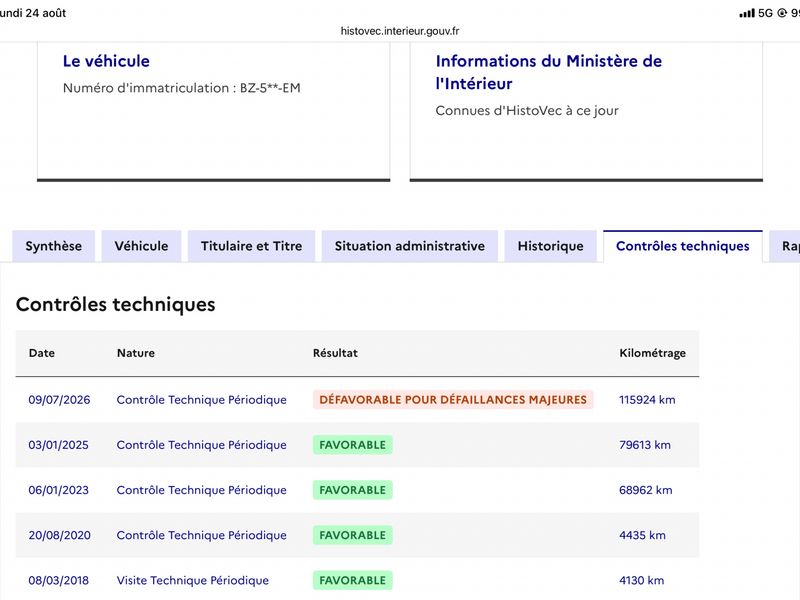Click the mileage value 4130 km

[642, 581]
